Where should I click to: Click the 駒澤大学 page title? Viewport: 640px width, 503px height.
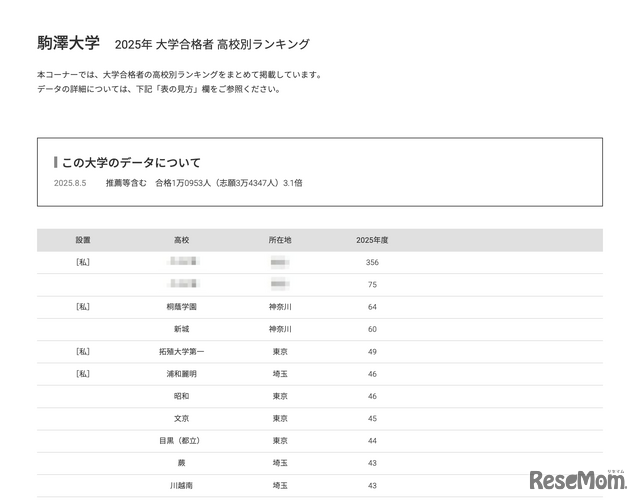68,43
